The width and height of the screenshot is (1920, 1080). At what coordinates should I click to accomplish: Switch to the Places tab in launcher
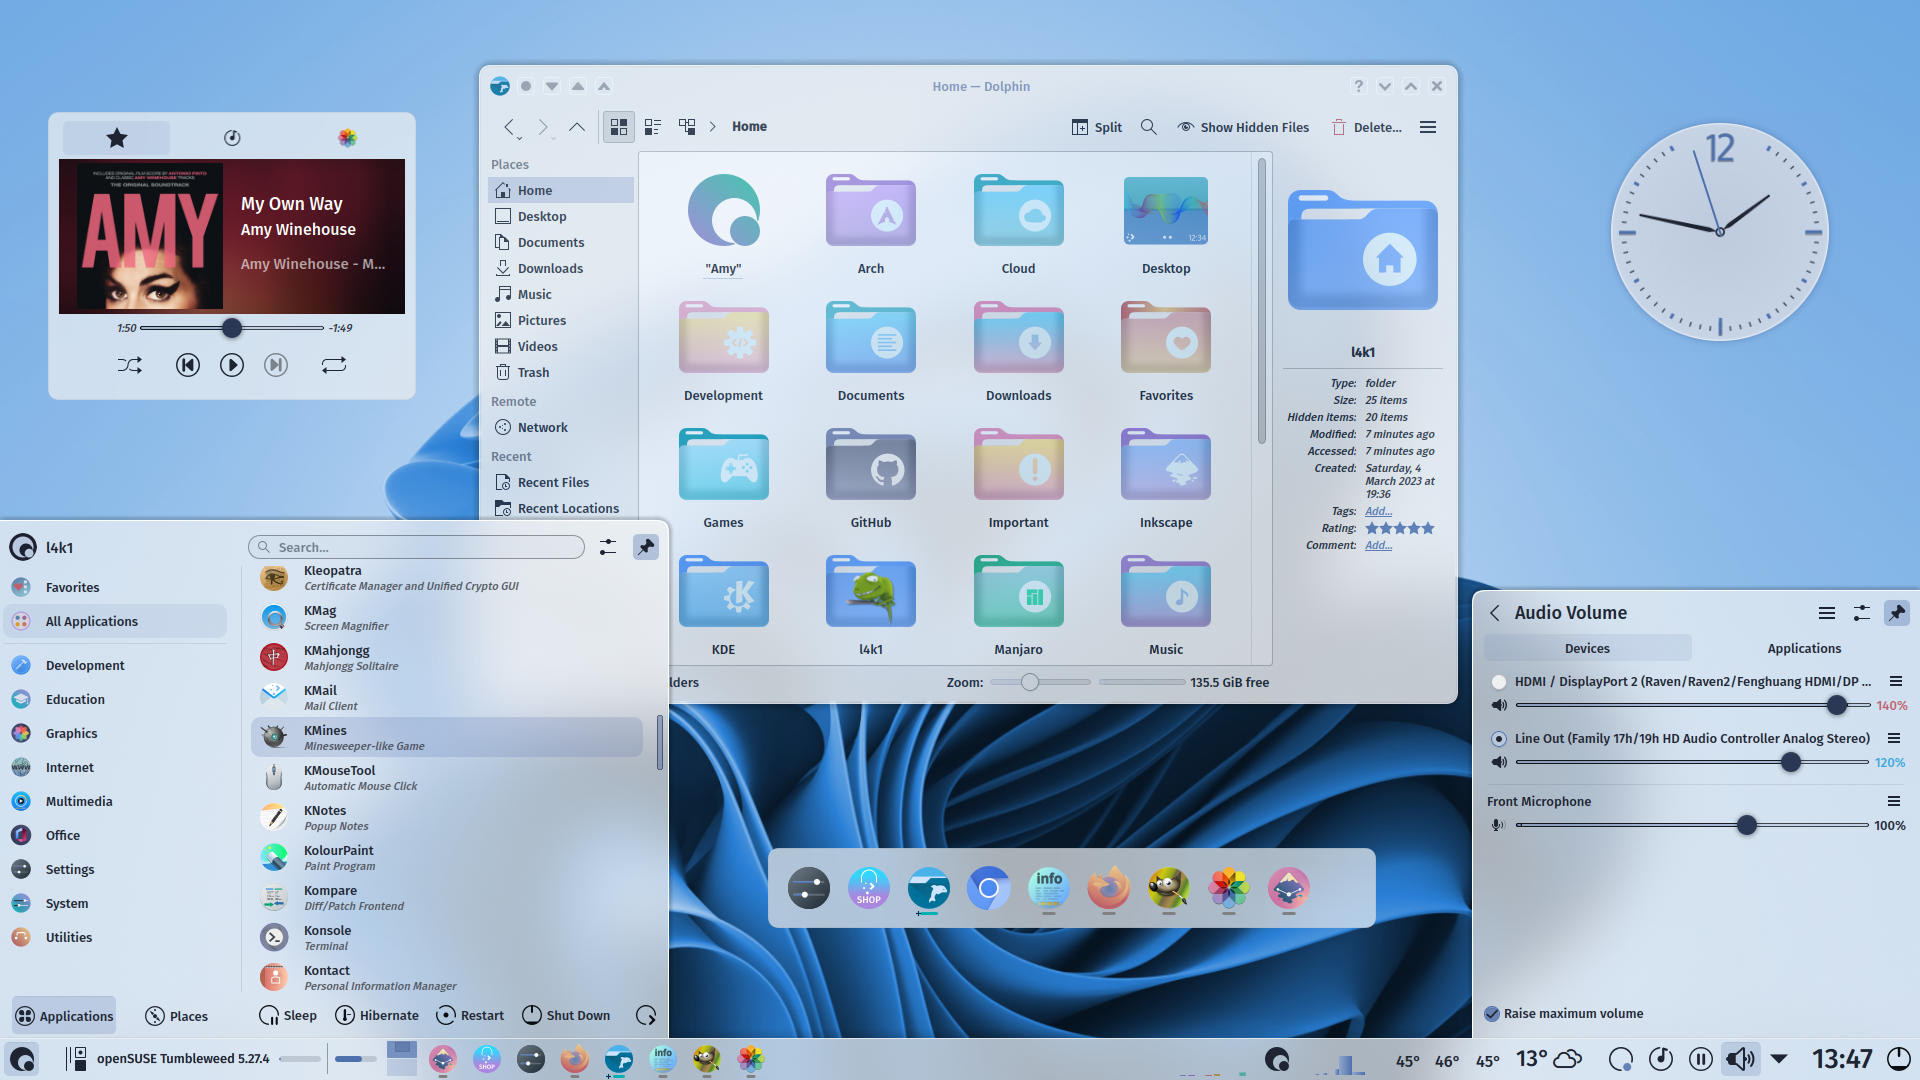pyautogui.click(x=177, y=1015)
